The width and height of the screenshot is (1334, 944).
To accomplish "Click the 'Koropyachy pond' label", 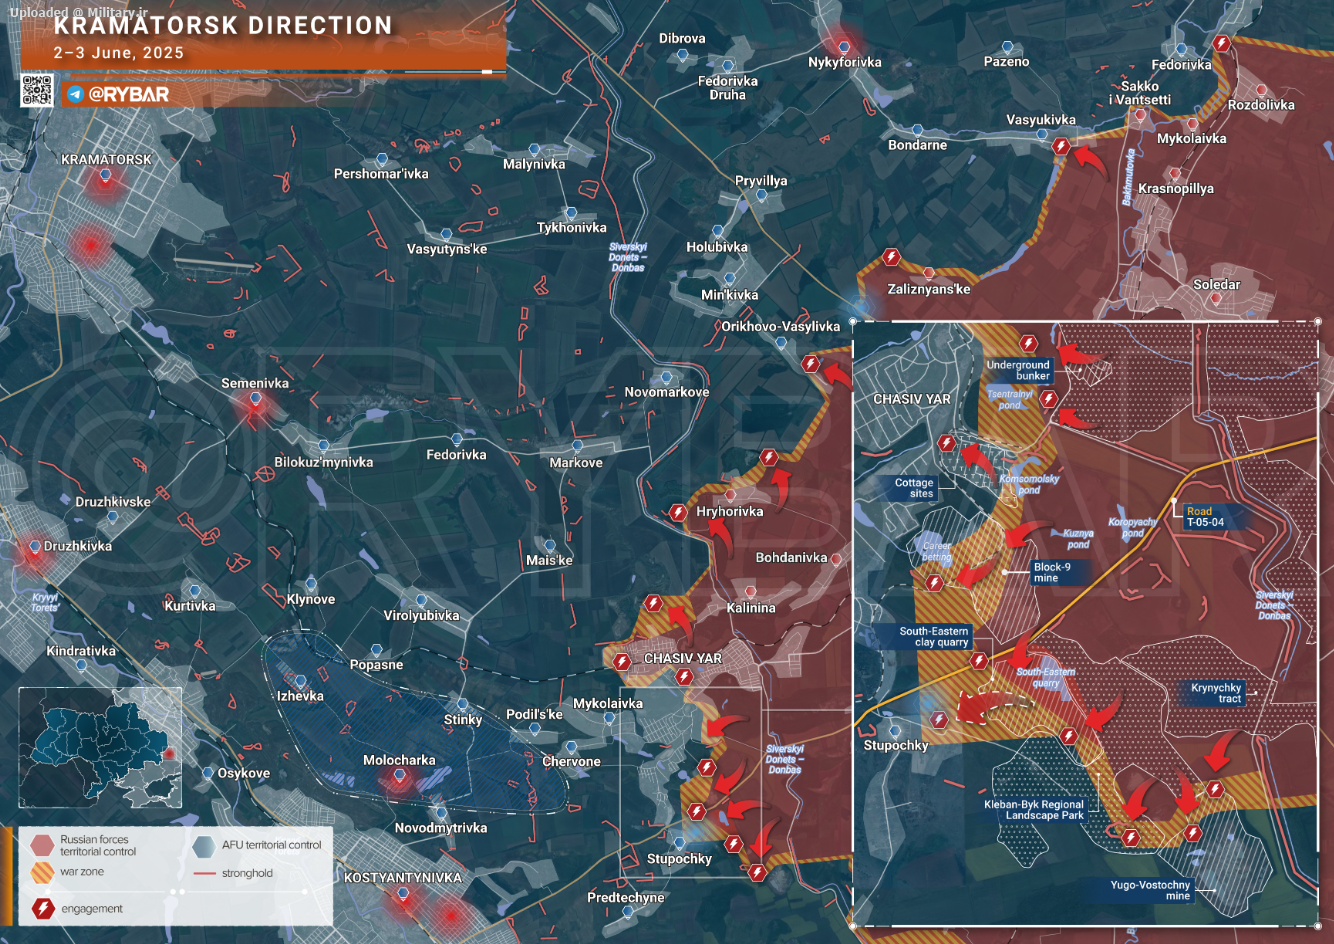I will [x=1132, y=528].
